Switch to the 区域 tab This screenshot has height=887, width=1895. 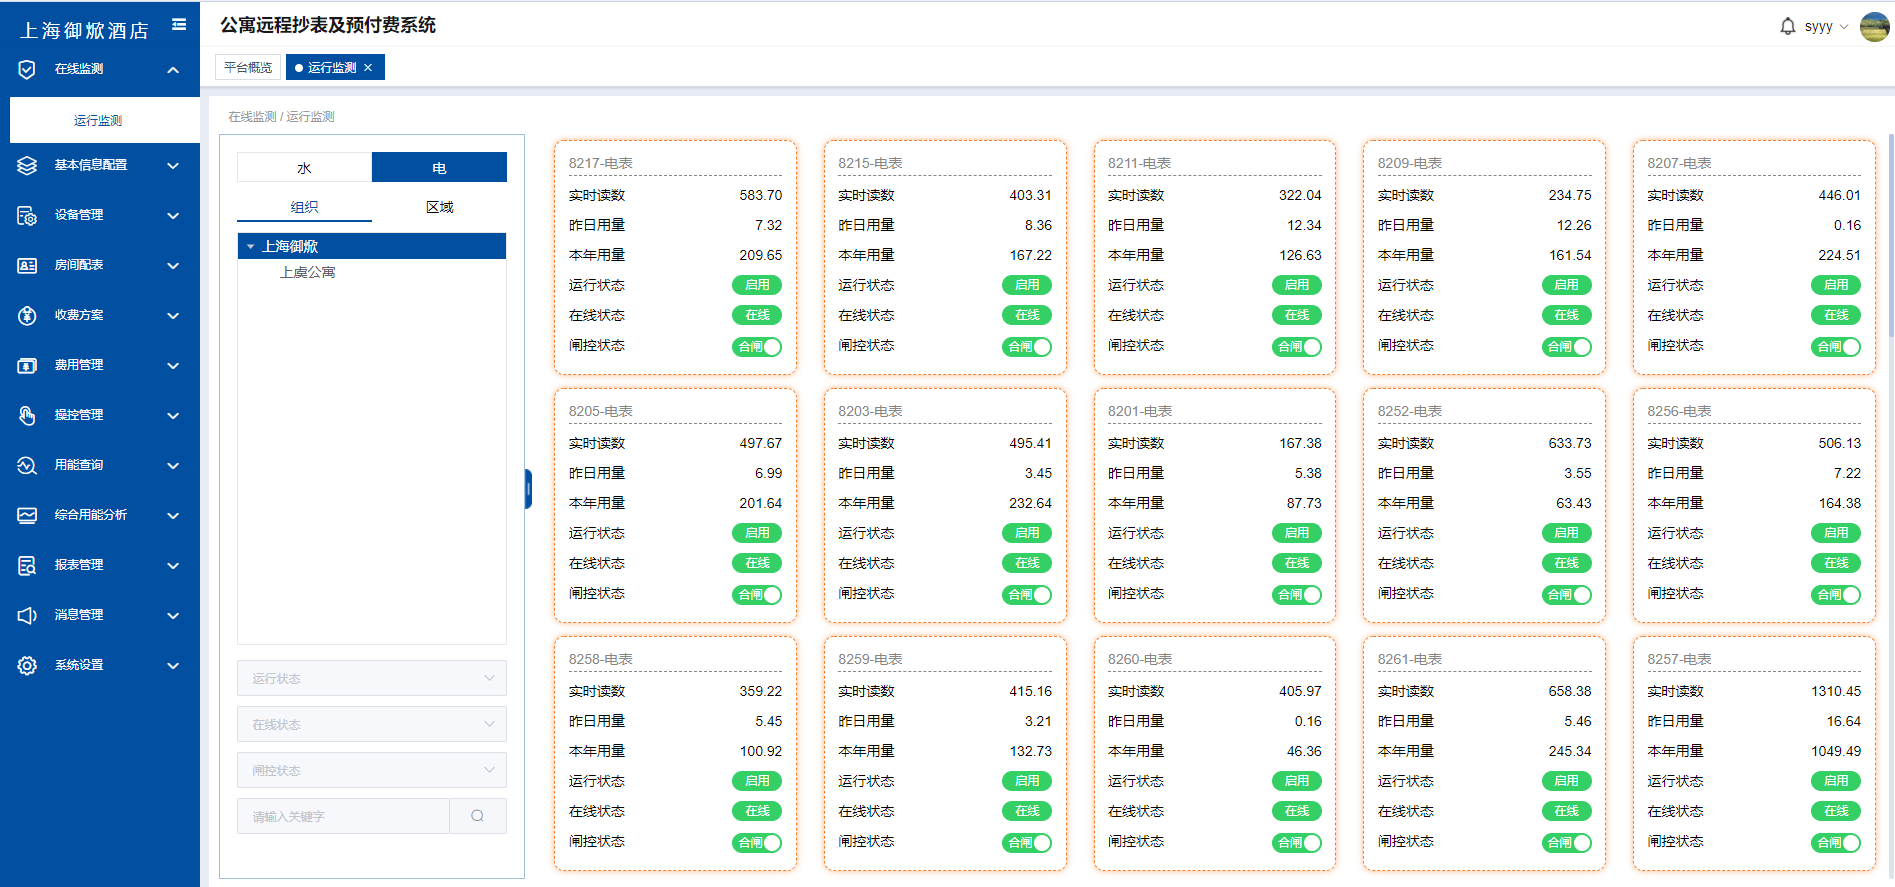(x=439, y=207)
